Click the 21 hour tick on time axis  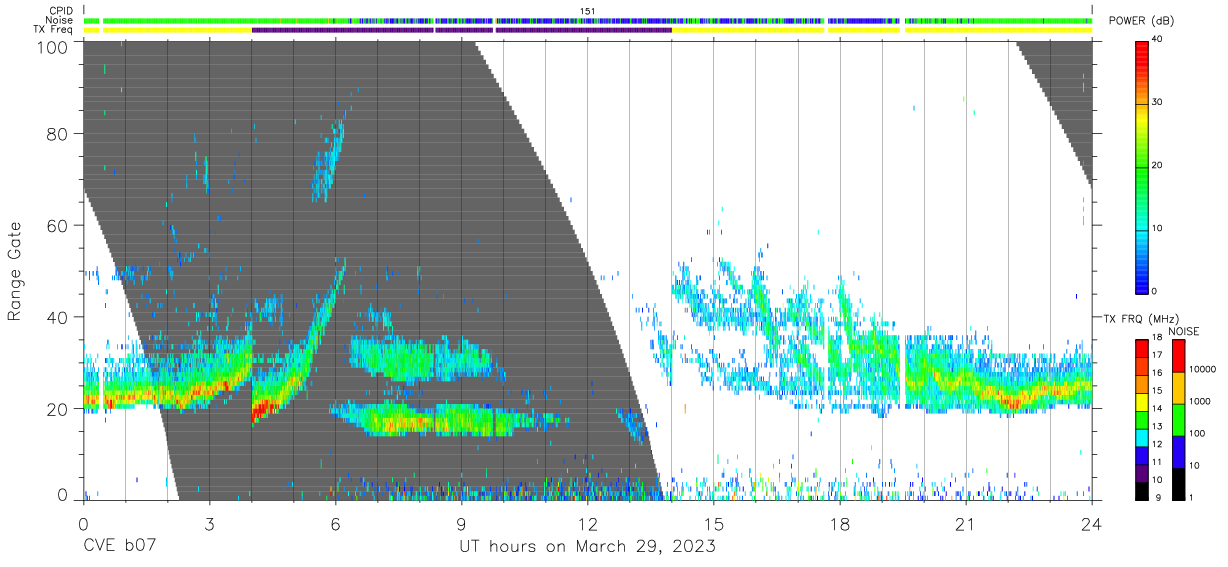point(965,523)
